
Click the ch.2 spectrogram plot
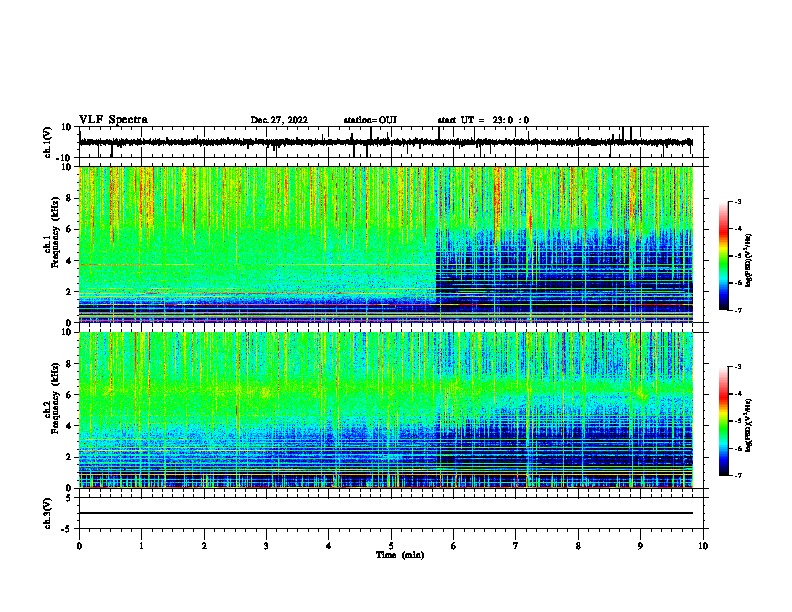pos(386,410)
